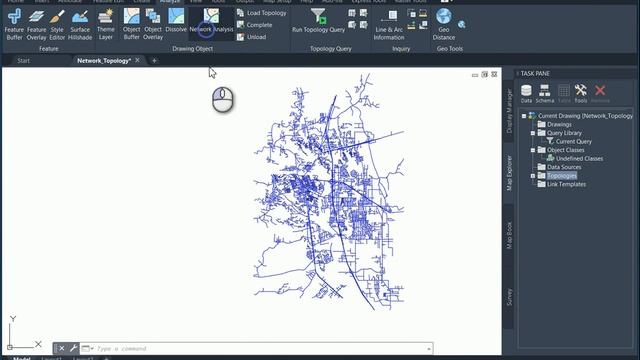Screen dimensions: 640x360
Task: Select the Surface Hillshade tool
Action: [80, 24]
